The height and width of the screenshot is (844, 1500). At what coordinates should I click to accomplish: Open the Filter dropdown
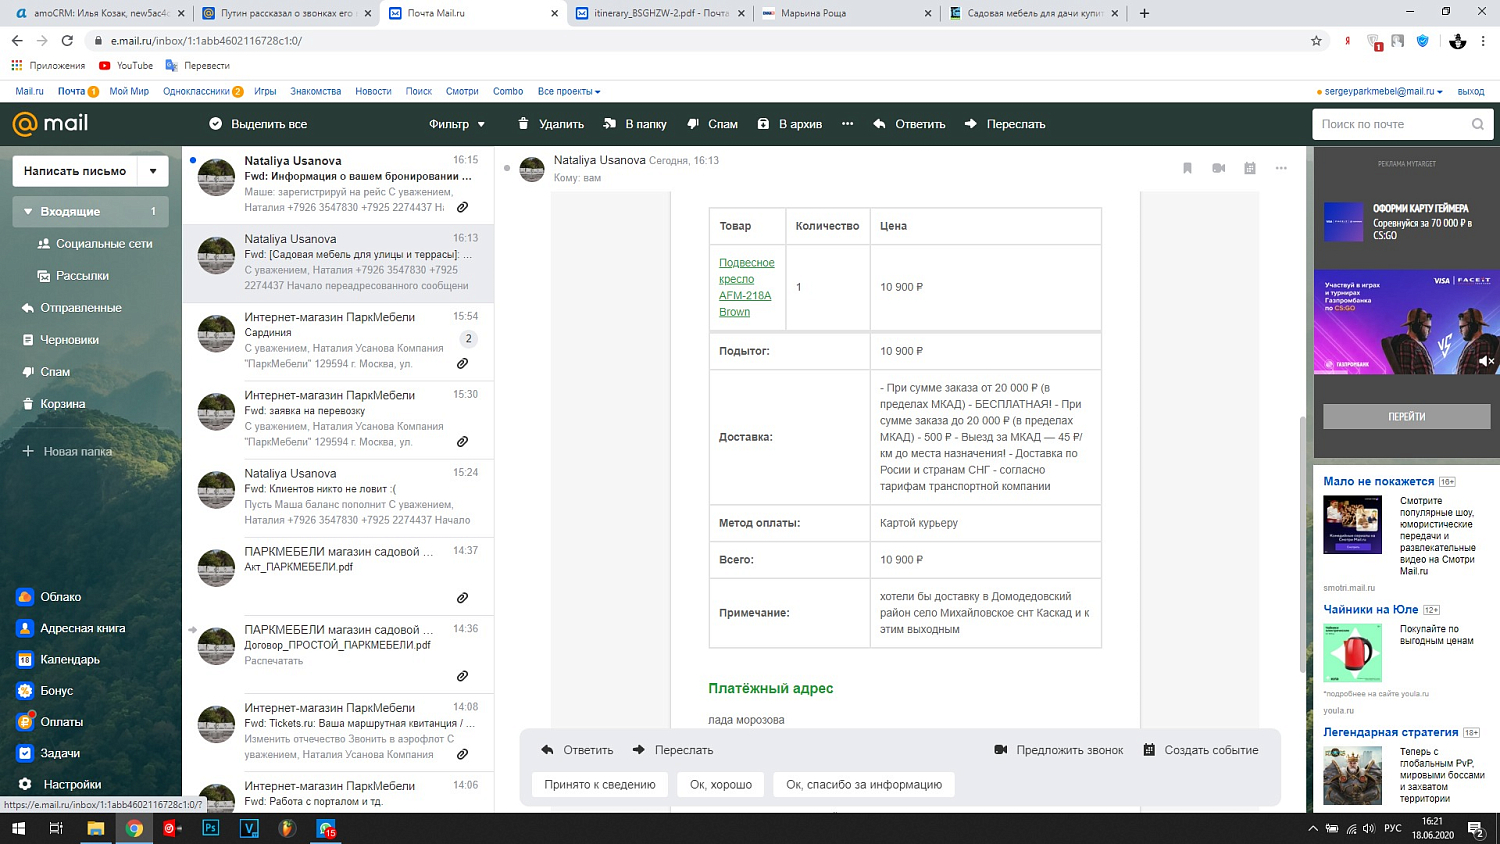(456, 124)
